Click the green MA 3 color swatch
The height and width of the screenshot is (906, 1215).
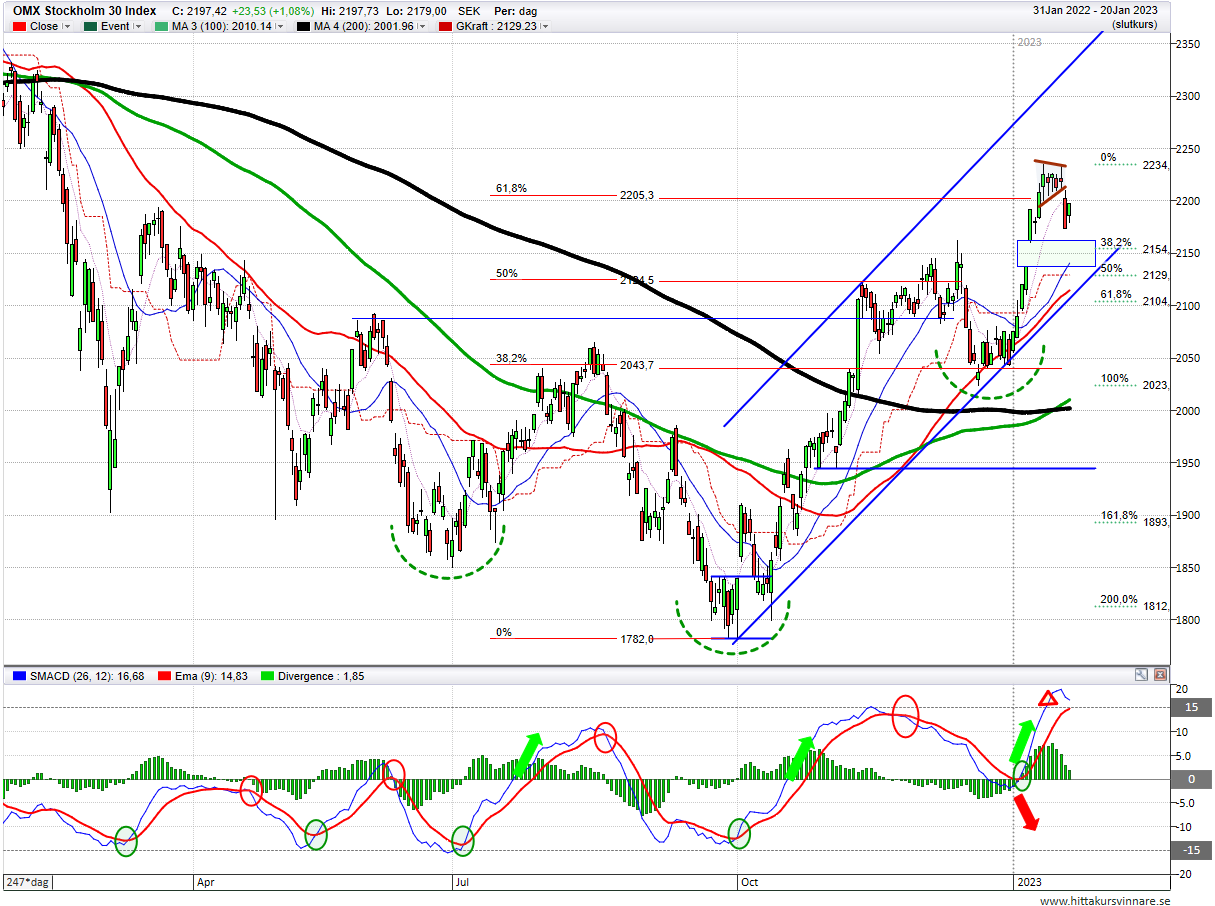coord(161,27)
